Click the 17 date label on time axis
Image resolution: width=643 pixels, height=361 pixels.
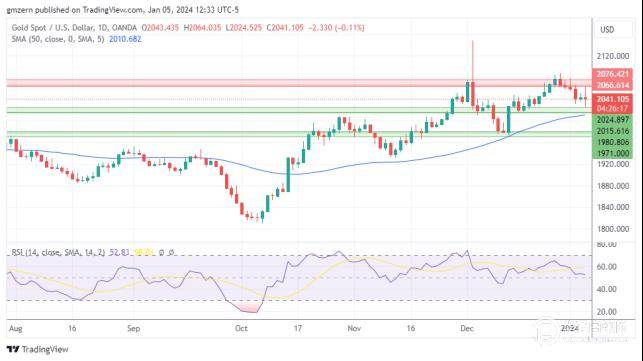(298, 329)
